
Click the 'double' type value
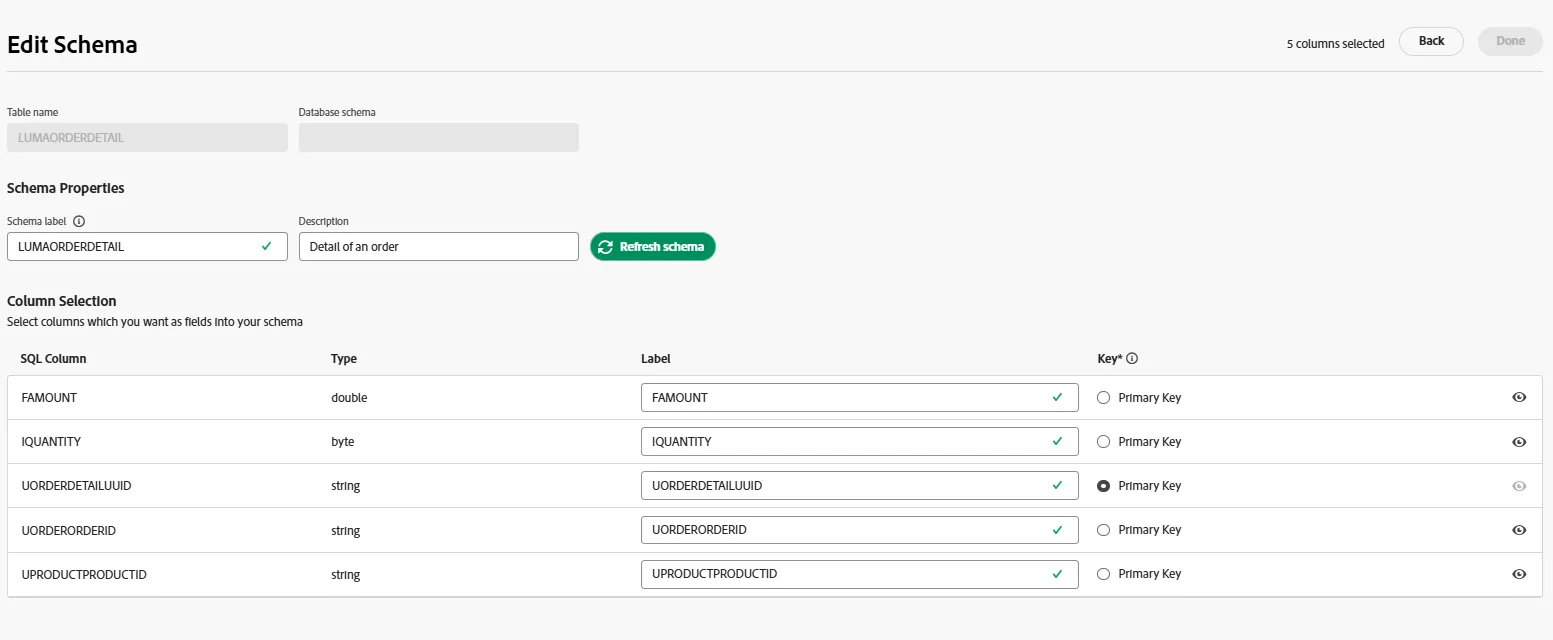click(x=349, y=398)
